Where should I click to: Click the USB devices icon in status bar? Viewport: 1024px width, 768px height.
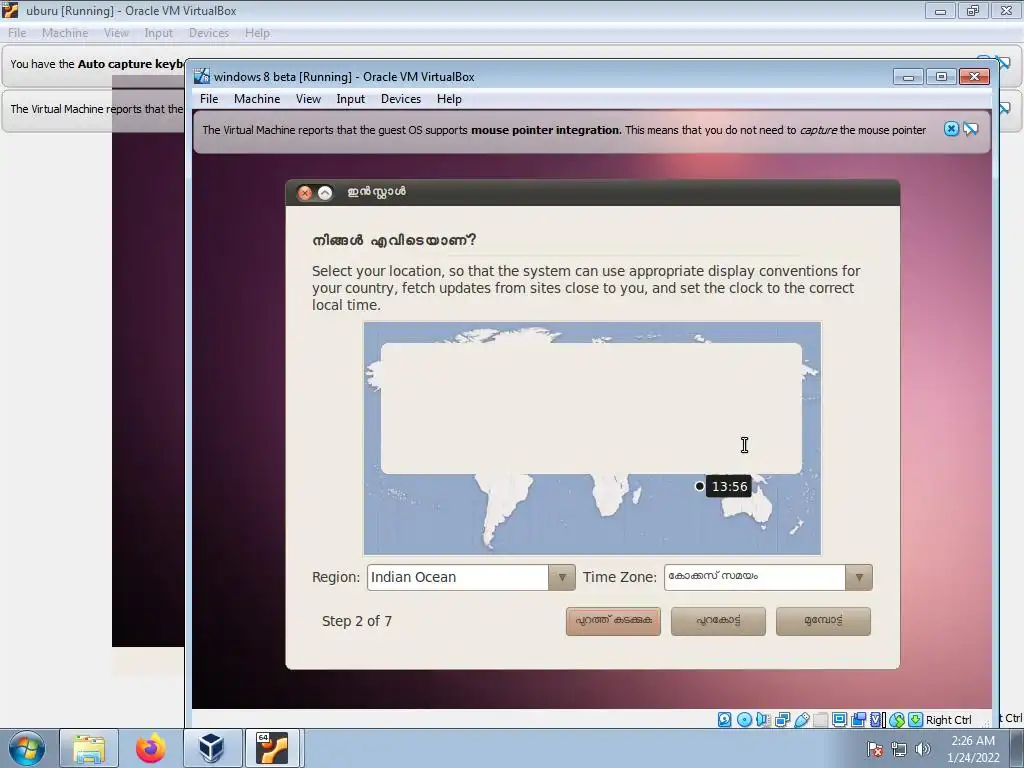pos(802,720)
